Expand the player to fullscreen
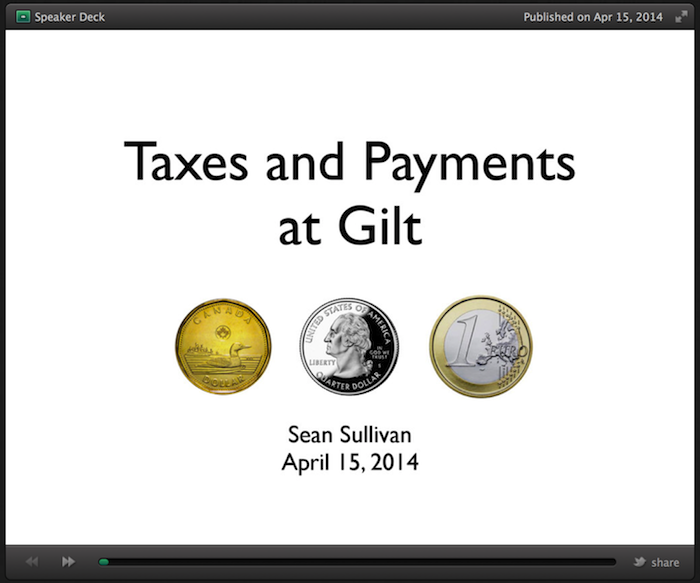Screen dimensions: 700x583 point(681,17)
